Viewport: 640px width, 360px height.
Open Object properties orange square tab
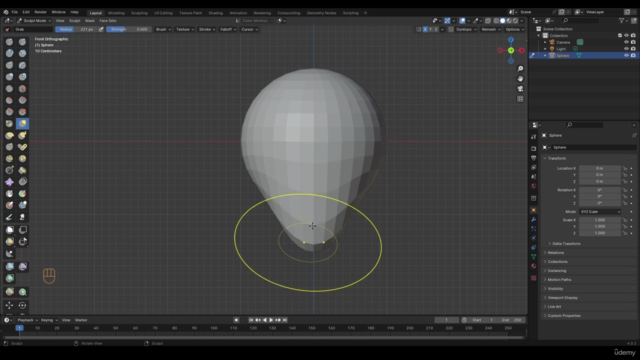(533, 210)
